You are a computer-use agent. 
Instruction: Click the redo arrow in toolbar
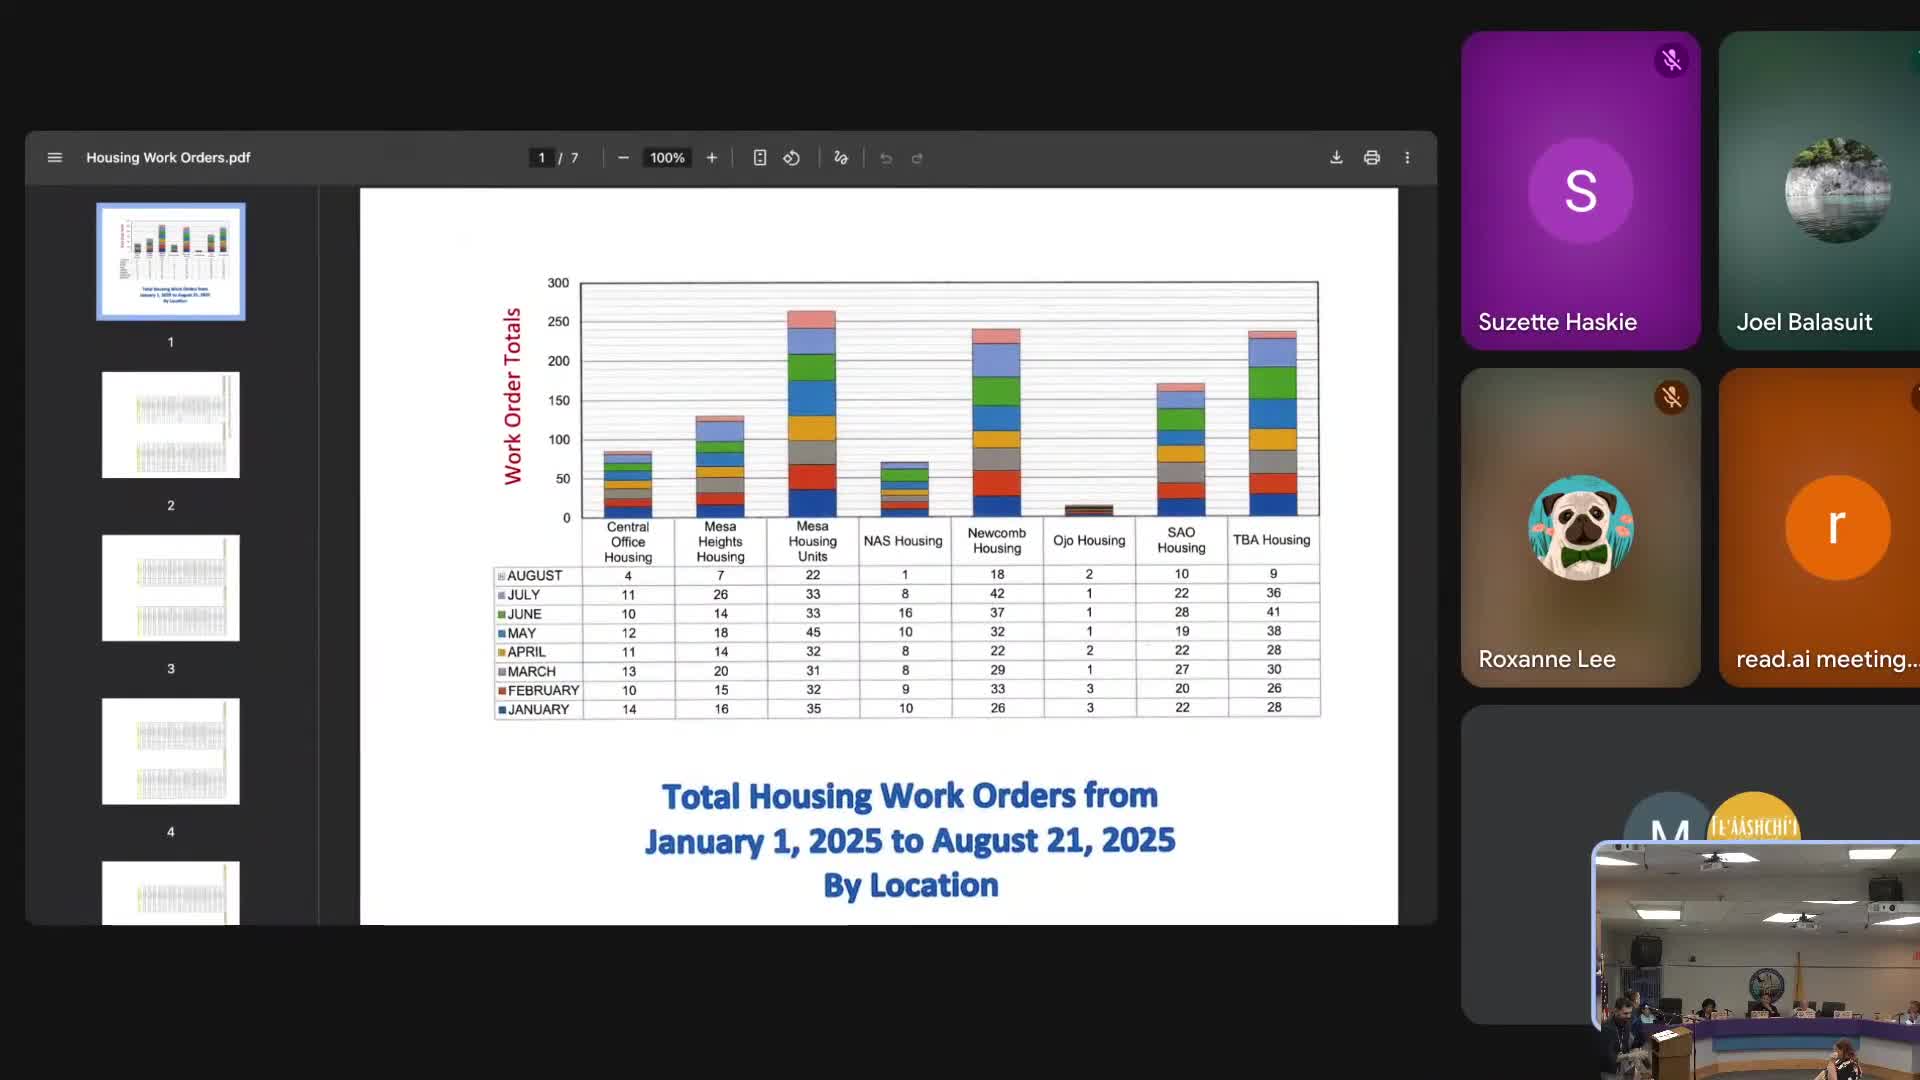[x=917, y=158]
